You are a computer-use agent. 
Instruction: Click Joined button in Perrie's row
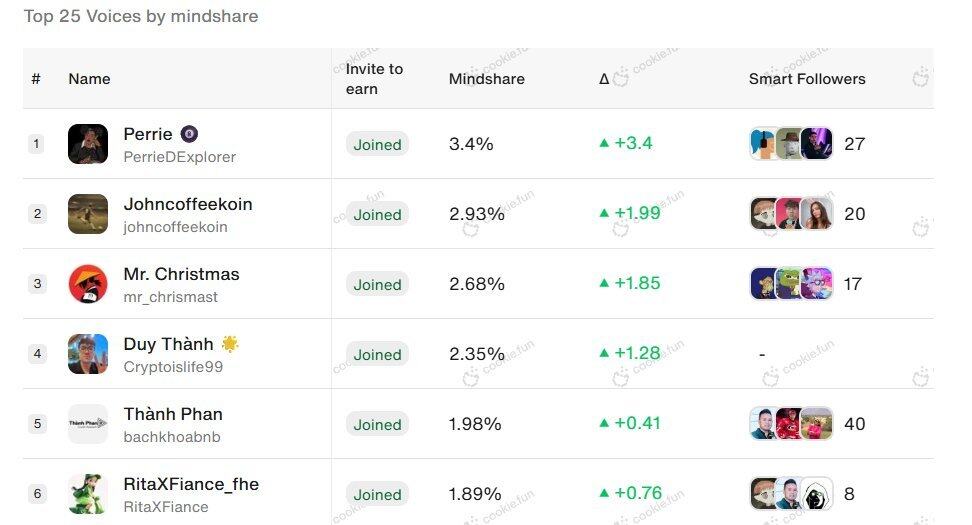[377, 144]
